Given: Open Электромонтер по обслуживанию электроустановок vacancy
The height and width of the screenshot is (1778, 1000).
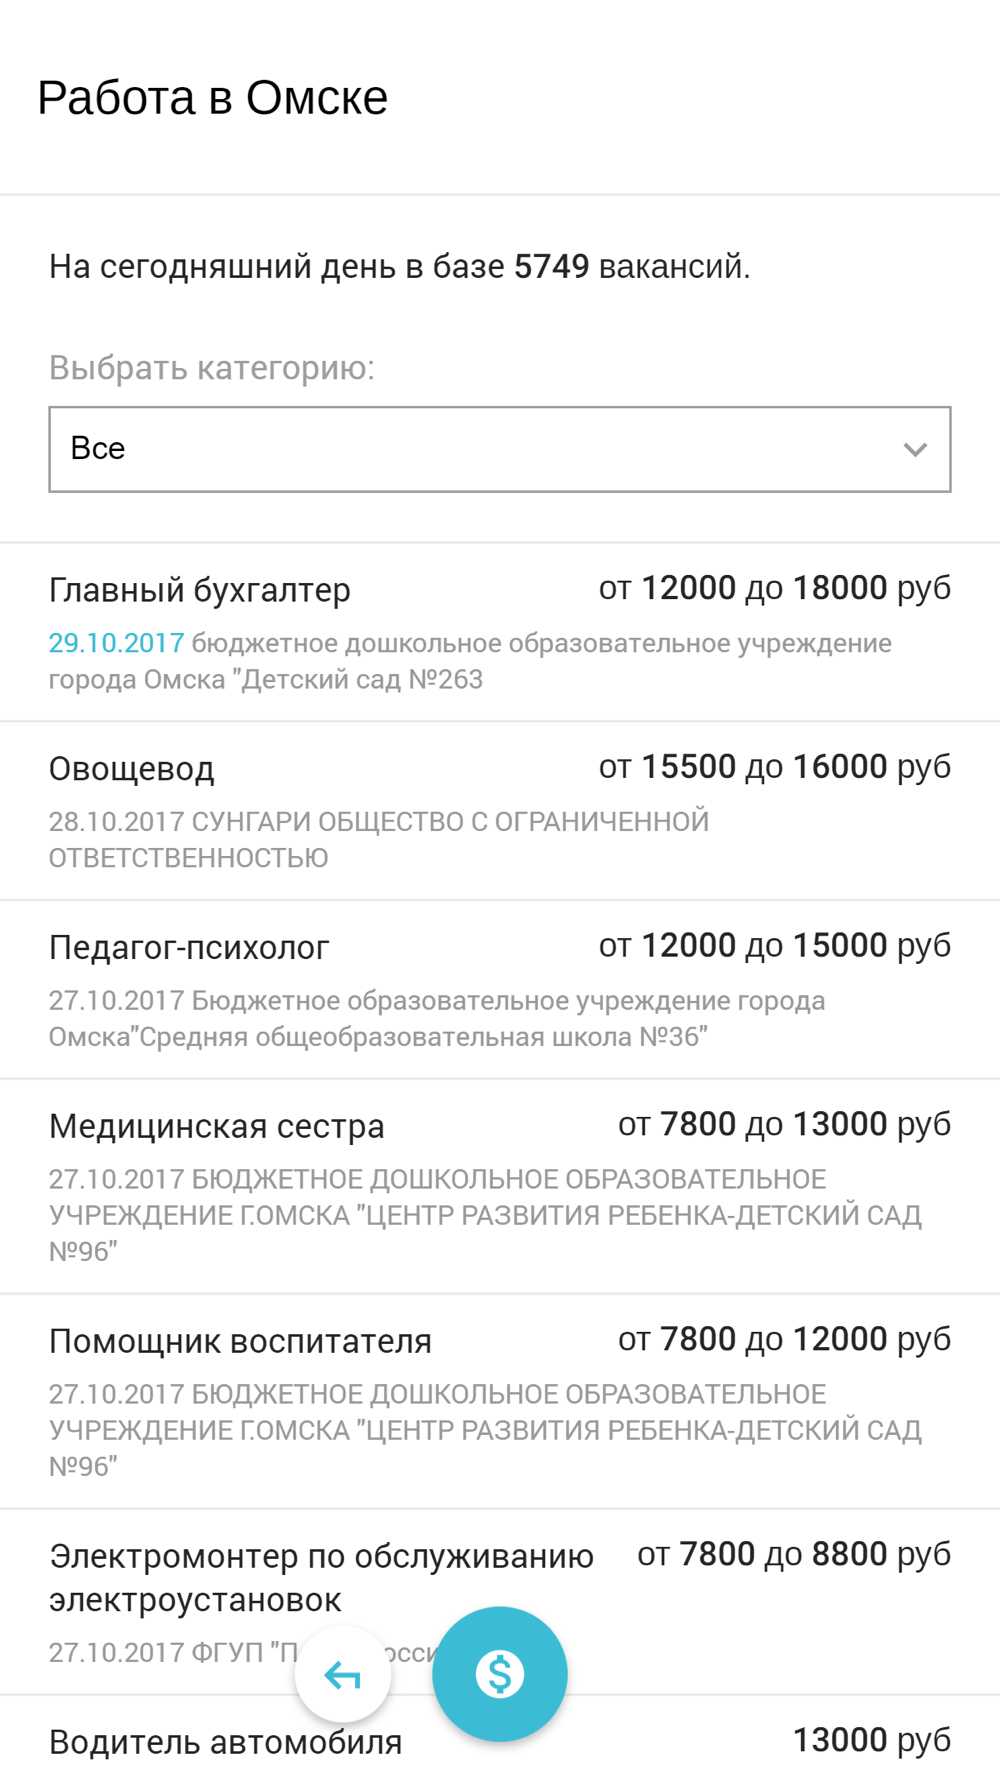Looking at the screenshot, I should pyautogui.click(x=500, y=1603).
